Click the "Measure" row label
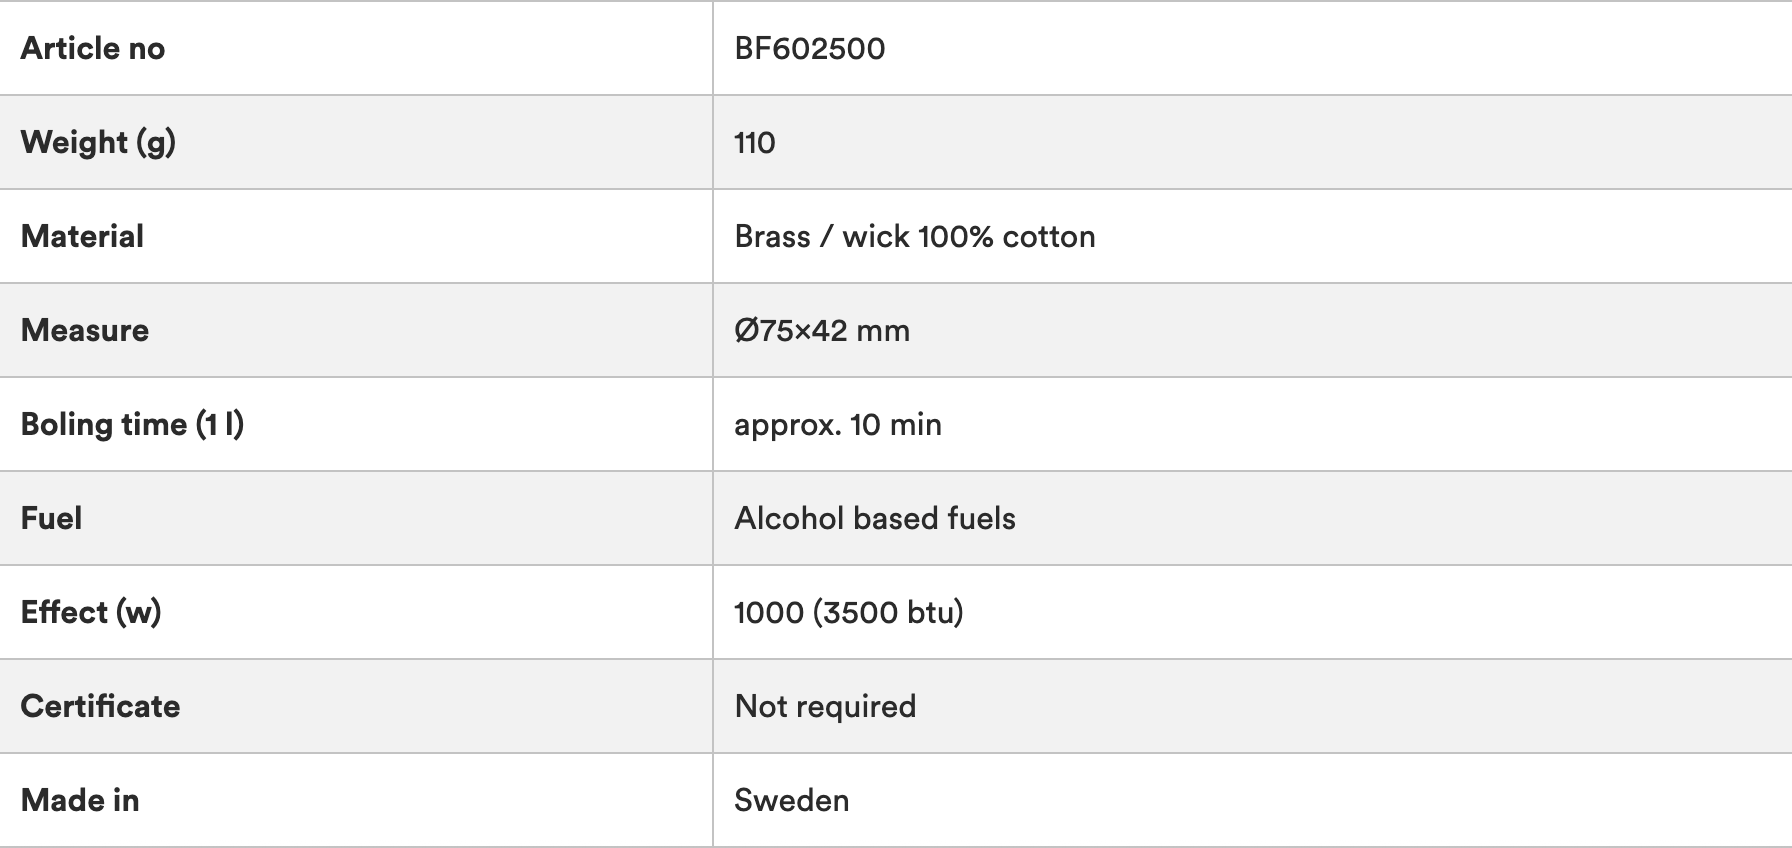This screenshot has height=848, width=1792. click(85, 330)
